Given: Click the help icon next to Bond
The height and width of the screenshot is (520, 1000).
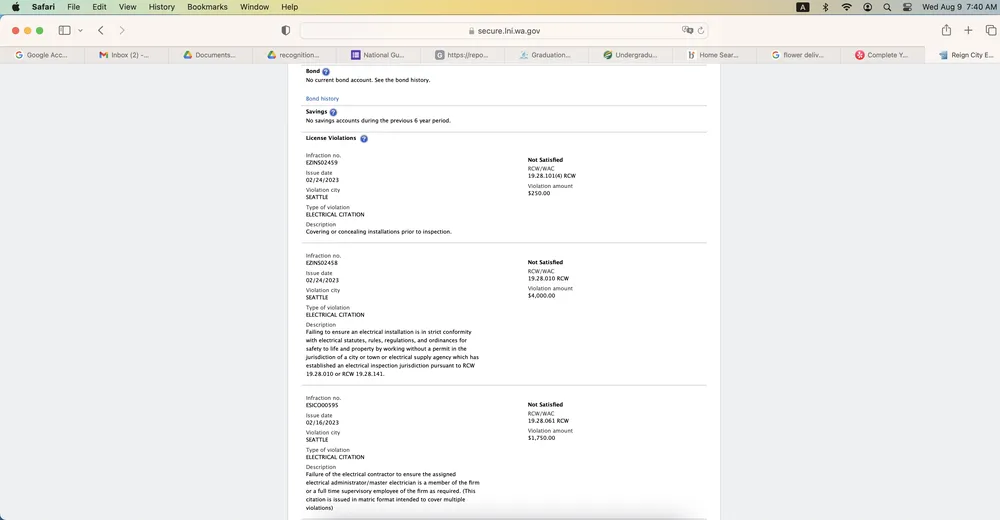Looking at the screenshot, I should [326, 72].
